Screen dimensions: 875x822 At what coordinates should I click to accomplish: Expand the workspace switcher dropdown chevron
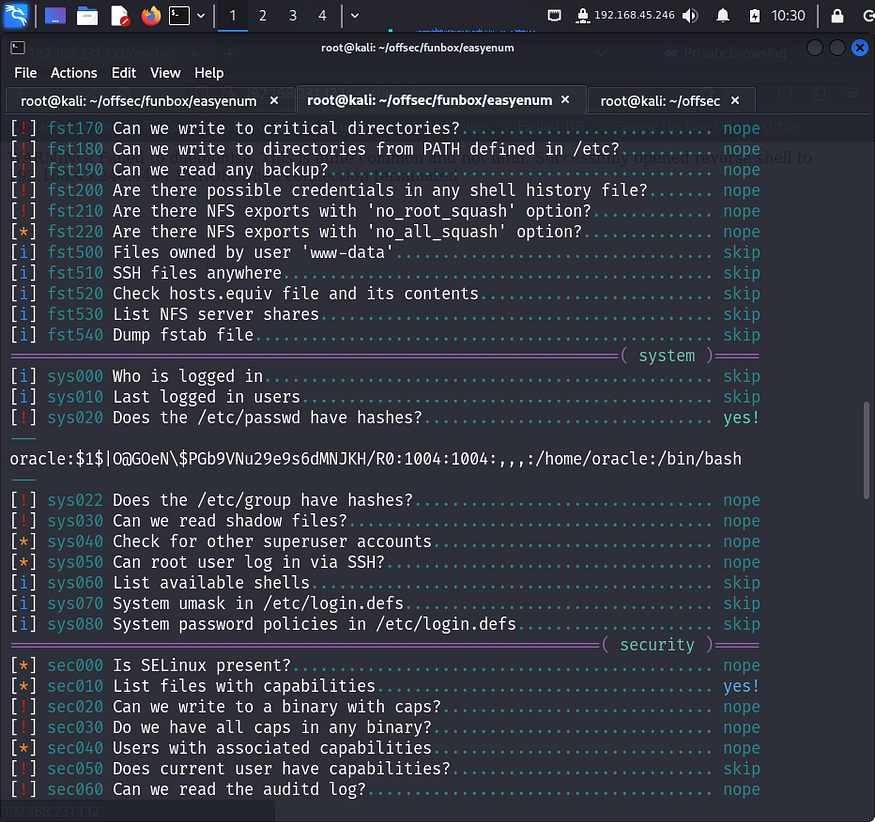[354, 16]
